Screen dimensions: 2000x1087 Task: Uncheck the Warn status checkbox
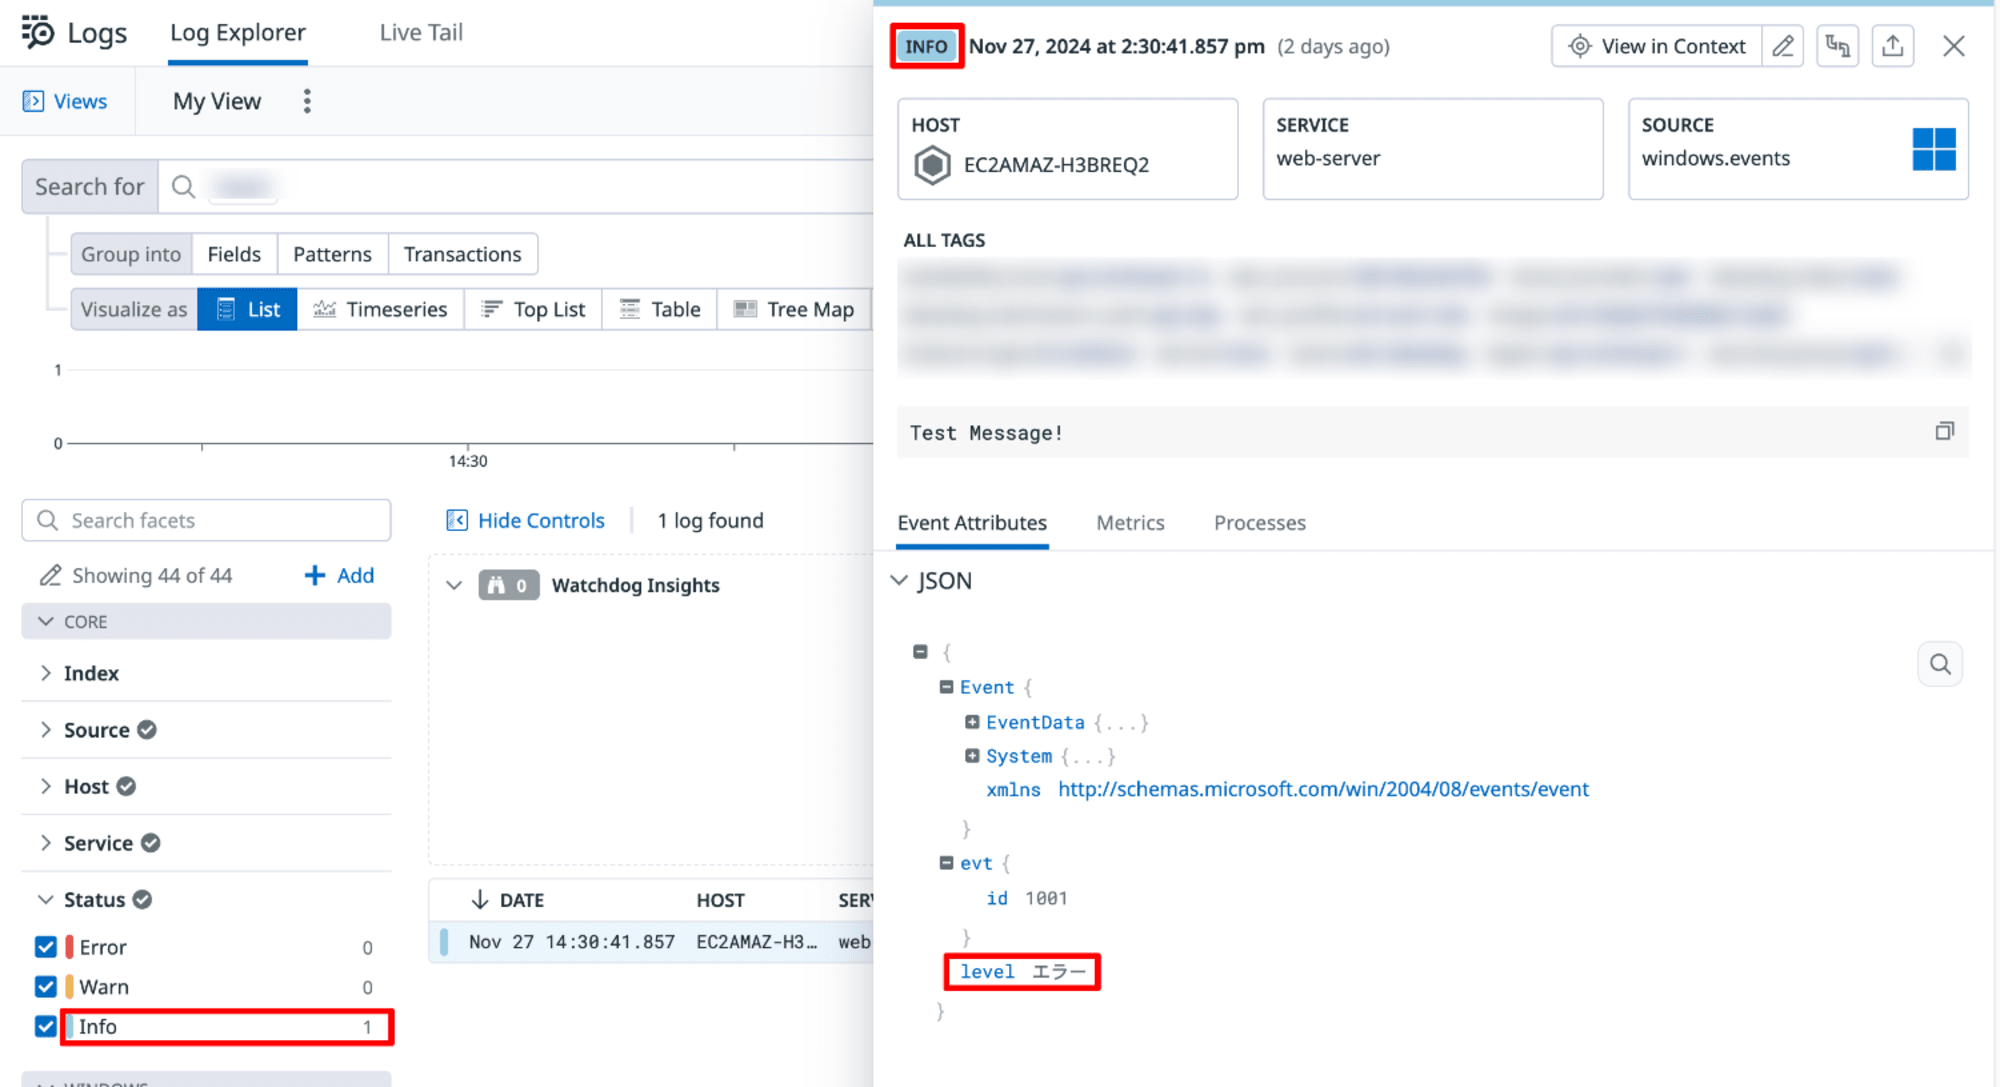tap(45, 987)
